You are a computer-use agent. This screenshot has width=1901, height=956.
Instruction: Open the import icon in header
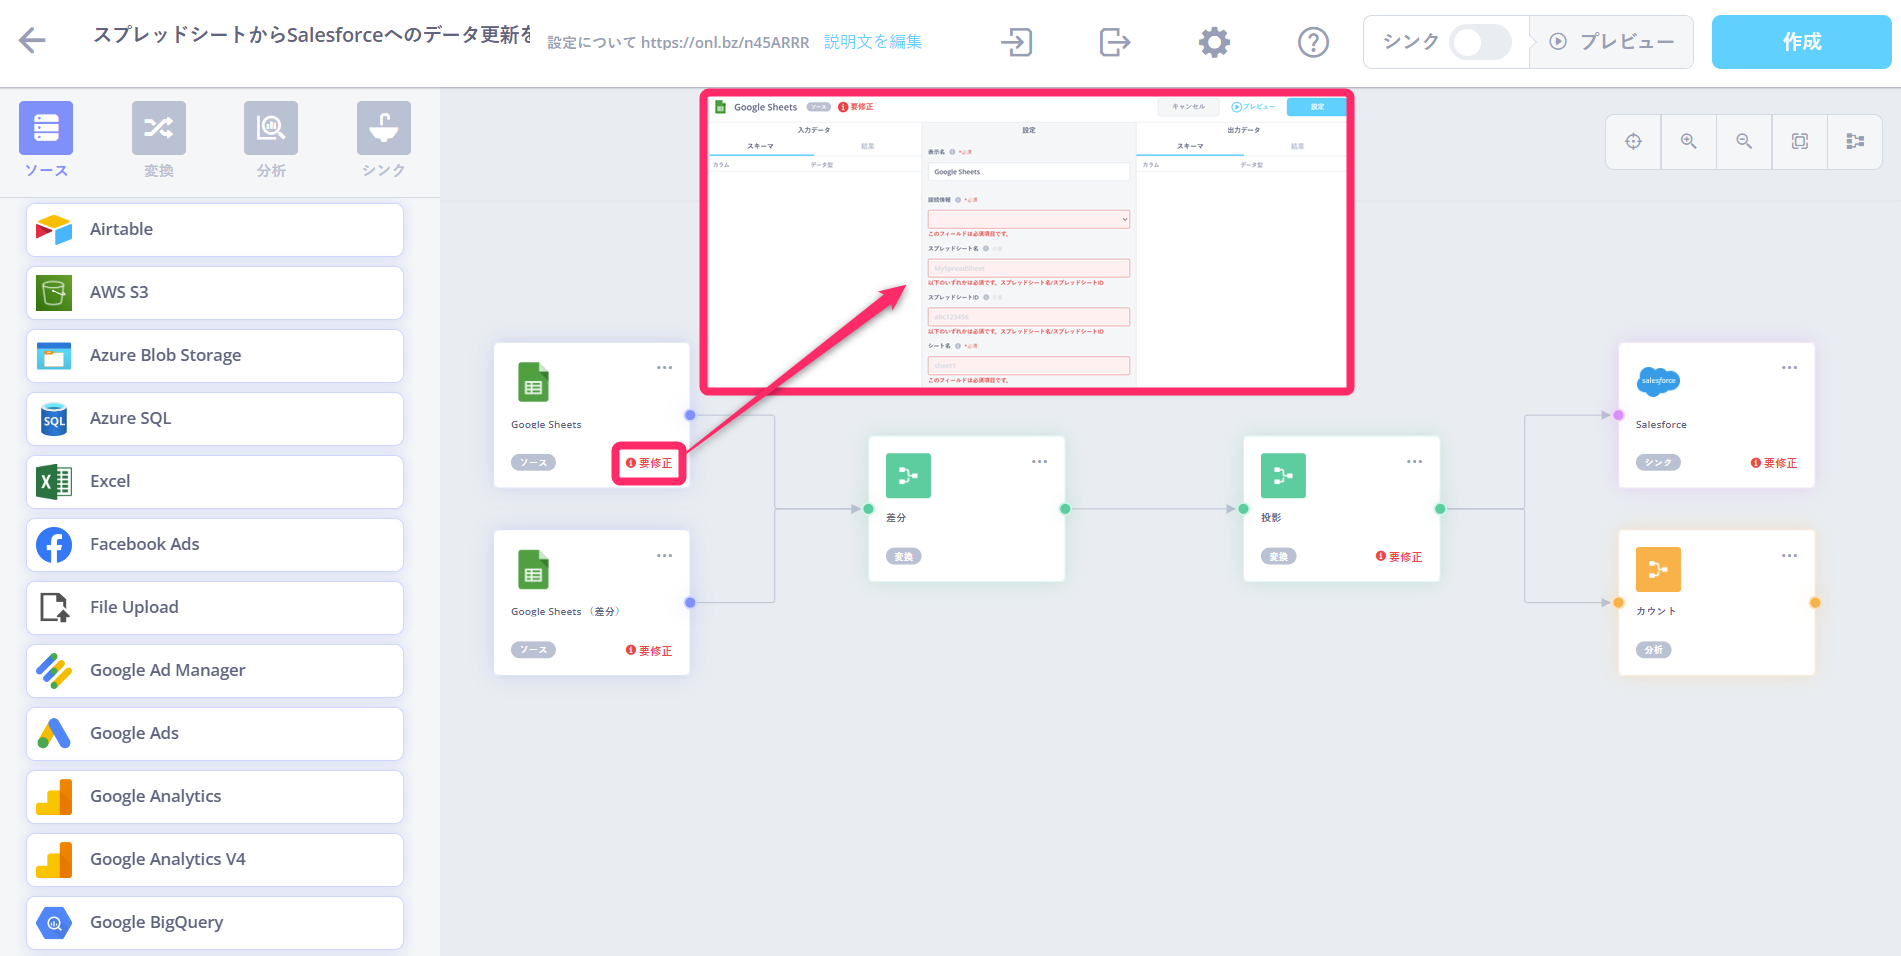point(1016,42)
